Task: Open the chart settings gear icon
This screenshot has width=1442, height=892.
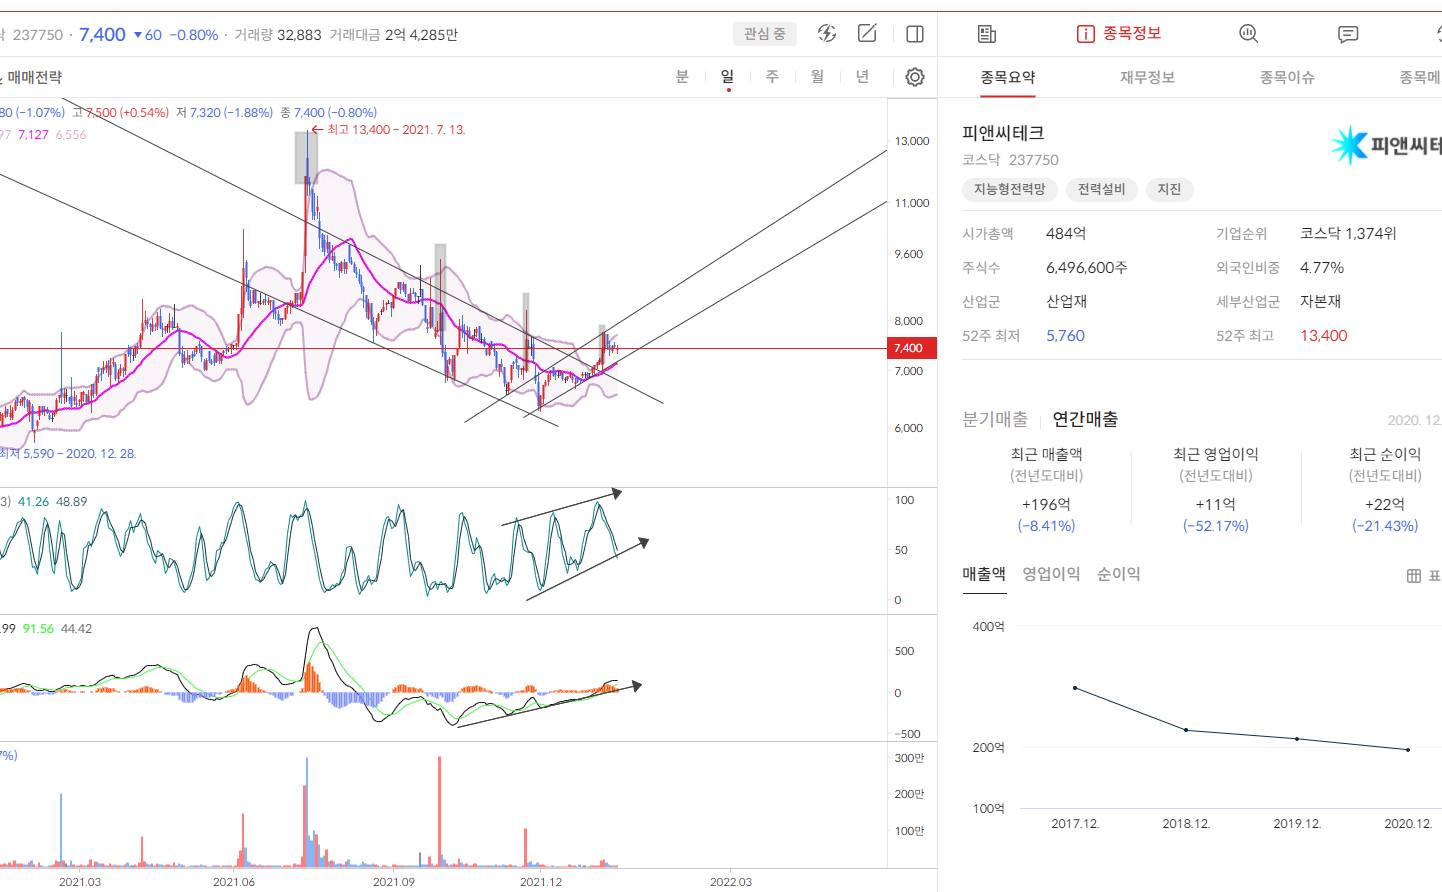Action: (914, 77)
